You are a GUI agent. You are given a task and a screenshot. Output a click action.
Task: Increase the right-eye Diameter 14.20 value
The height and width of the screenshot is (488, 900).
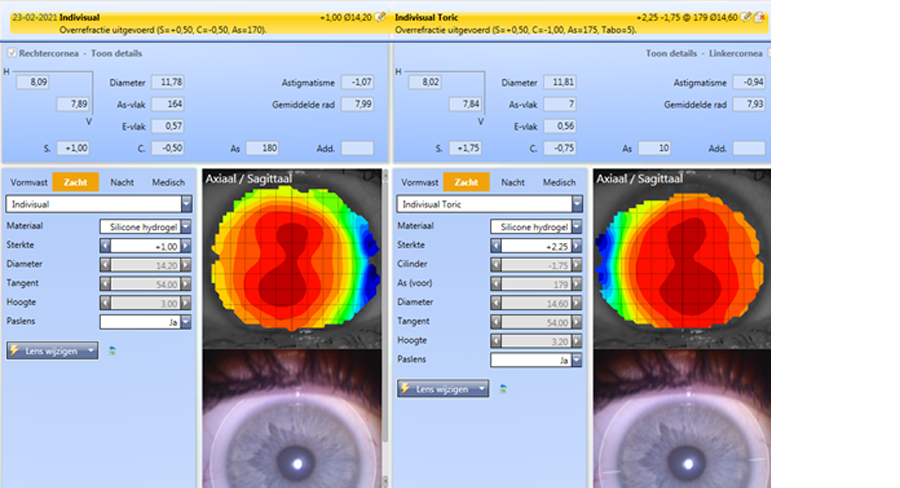pyautogui.click(x=186, y=265)
